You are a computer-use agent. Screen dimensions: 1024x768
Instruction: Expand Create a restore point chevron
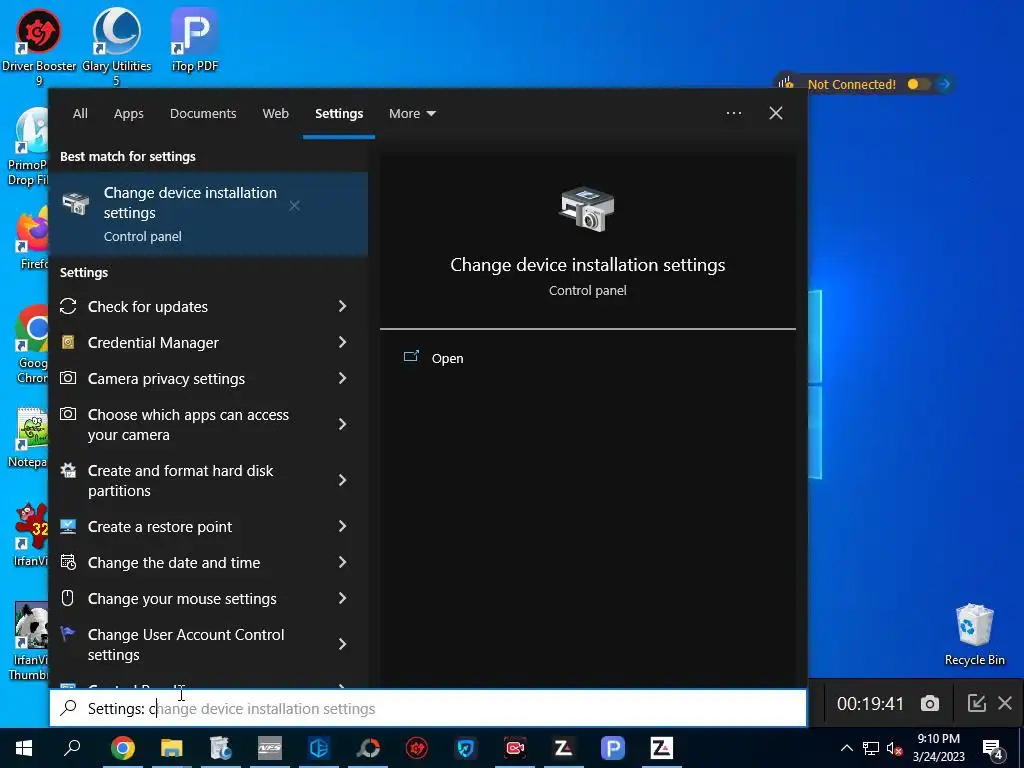[x=342, y=526]
